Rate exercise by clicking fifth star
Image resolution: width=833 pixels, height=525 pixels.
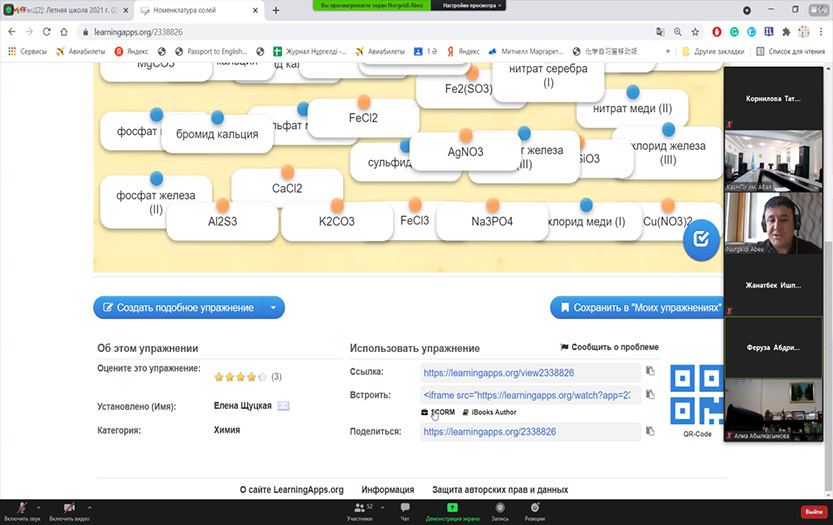tap(262, 377)
